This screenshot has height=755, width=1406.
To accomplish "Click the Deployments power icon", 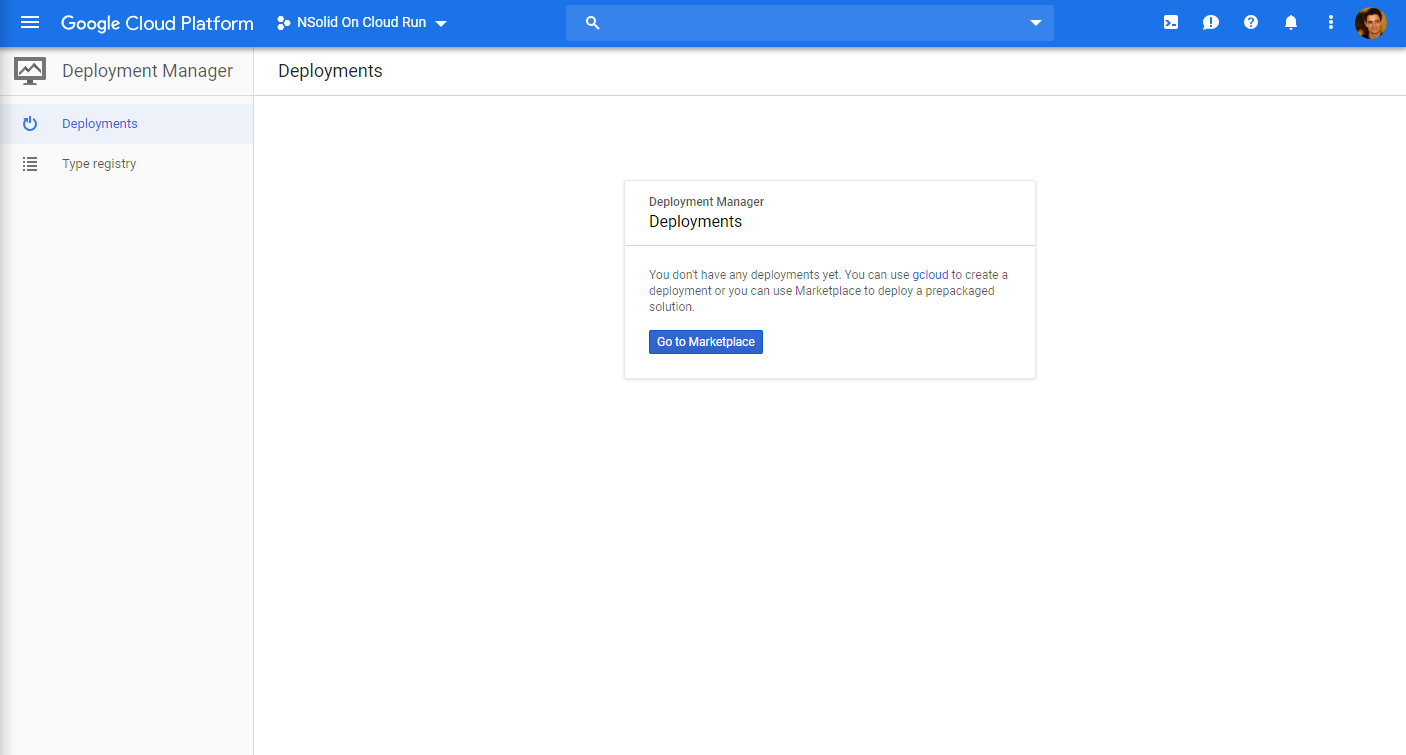I will pos(30,124).
